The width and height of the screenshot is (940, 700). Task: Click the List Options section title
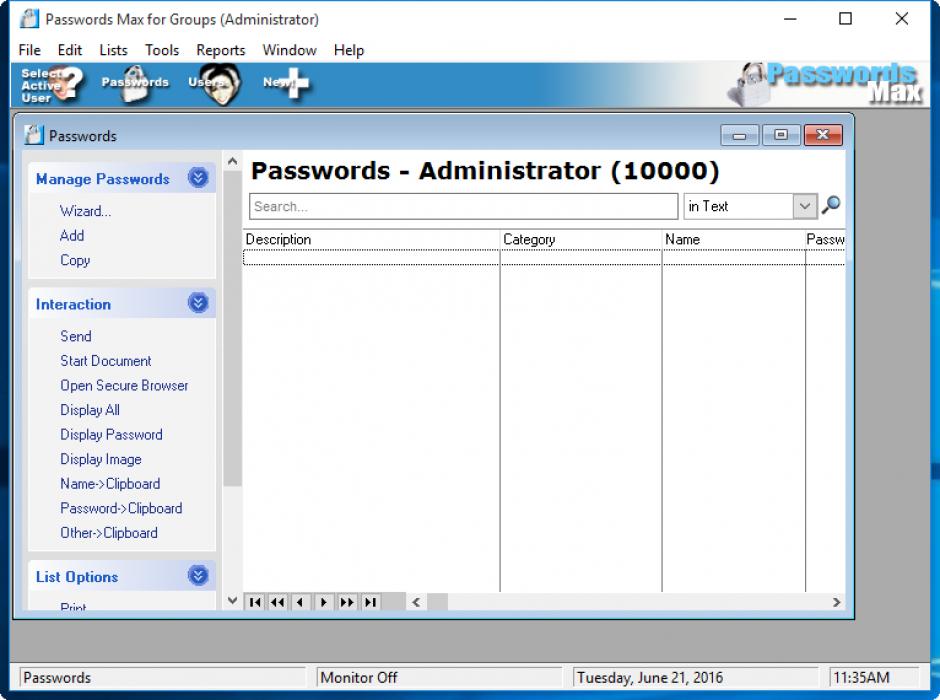pos(77,577)
